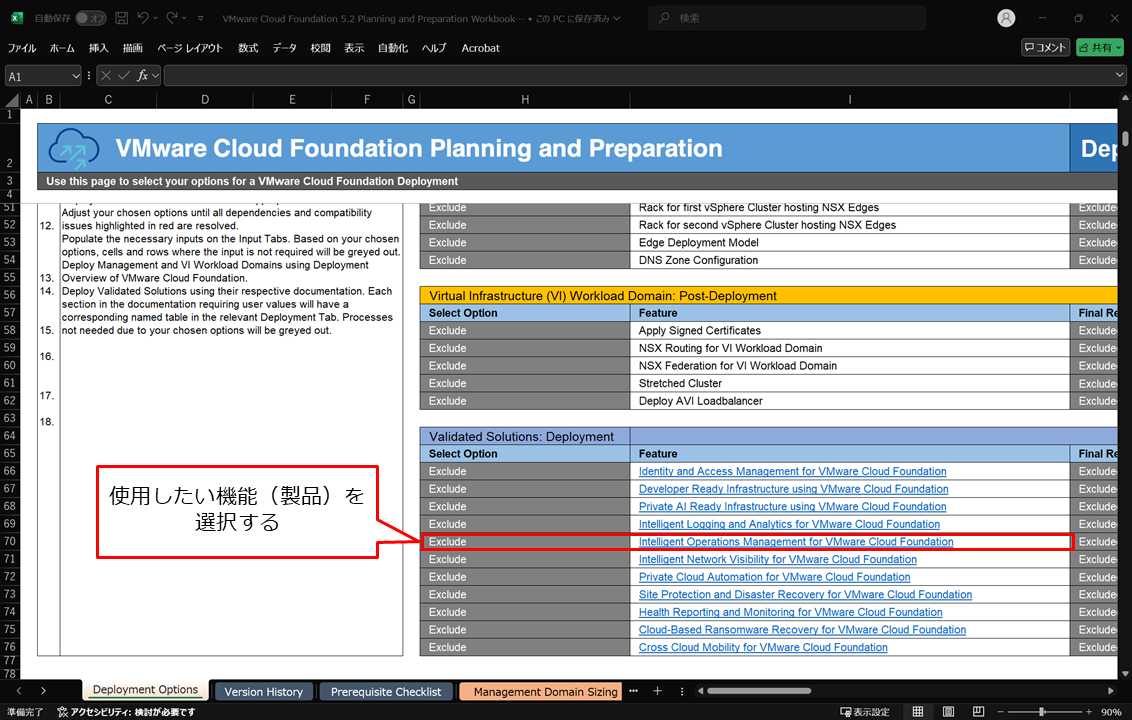The width and height of the screenshot is (1132, 720).
Task: Open Private AI Ready Infrastructure link
Action: (x=792, y=506)
